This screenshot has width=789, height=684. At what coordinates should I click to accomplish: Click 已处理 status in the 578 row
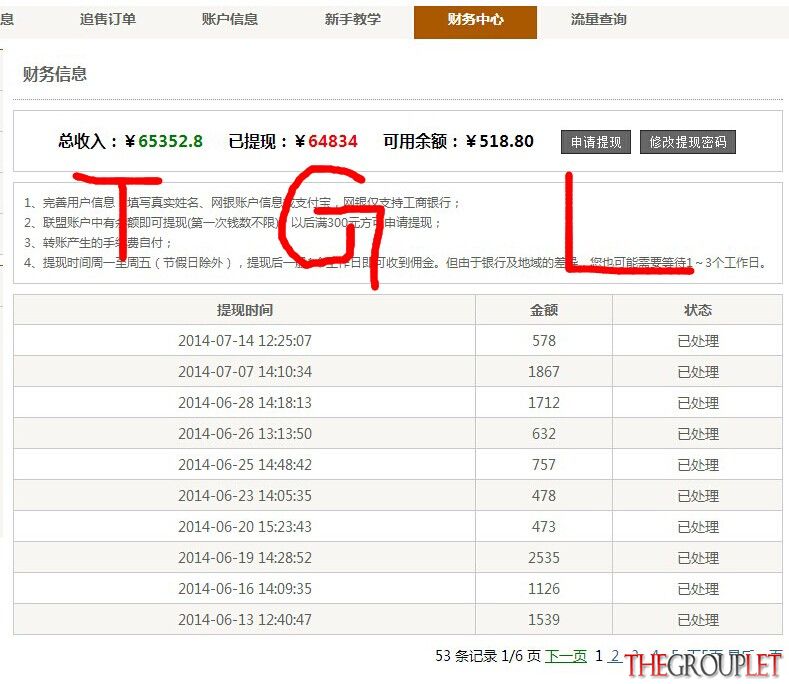coord(698,341)
